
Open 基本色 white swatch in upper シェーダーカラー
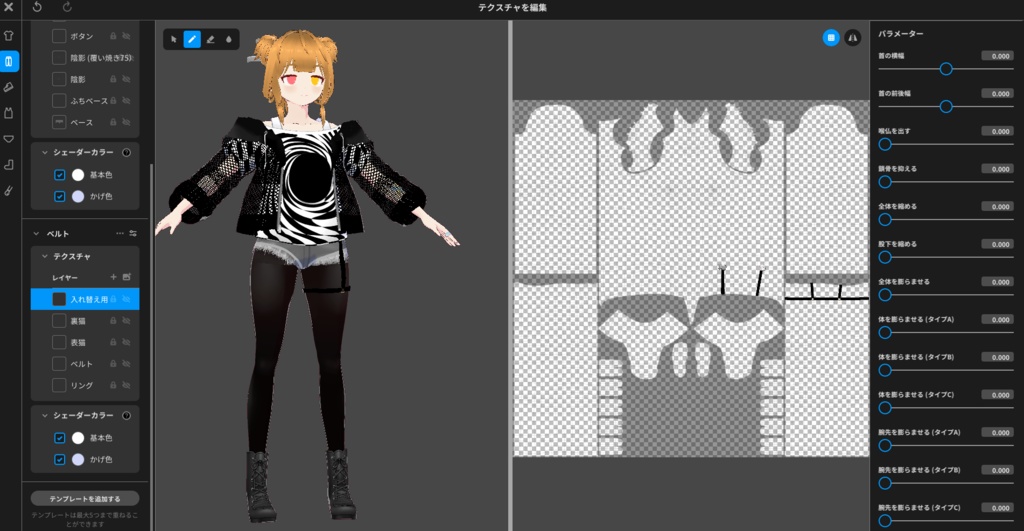(x=78, y=174)
